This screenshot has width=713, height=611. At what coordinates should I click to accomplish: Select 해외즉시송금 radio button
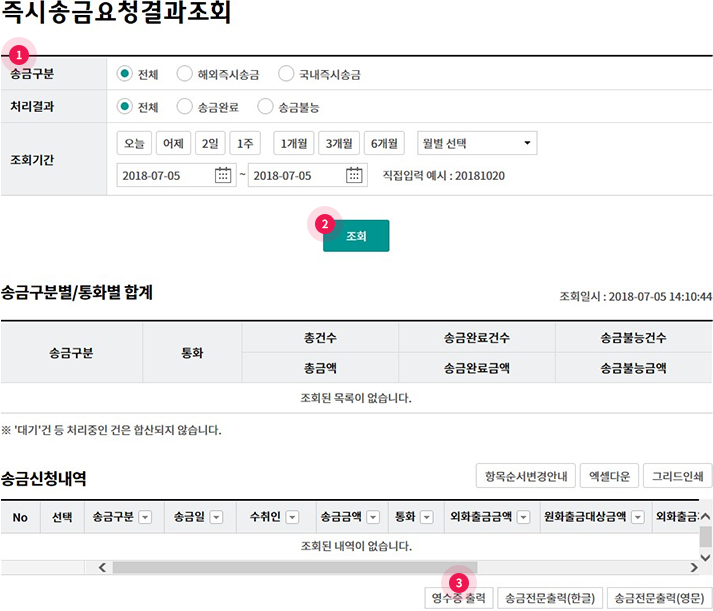pos(184,73)
